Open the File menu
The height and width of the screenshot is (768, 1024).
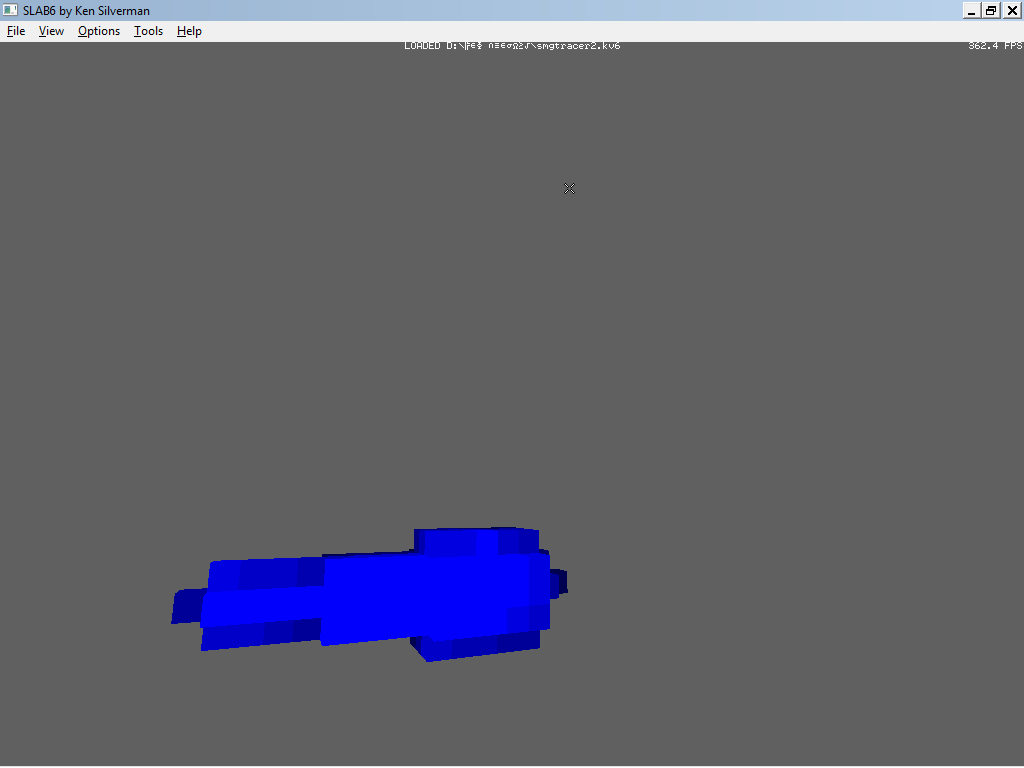coord(15,31)
